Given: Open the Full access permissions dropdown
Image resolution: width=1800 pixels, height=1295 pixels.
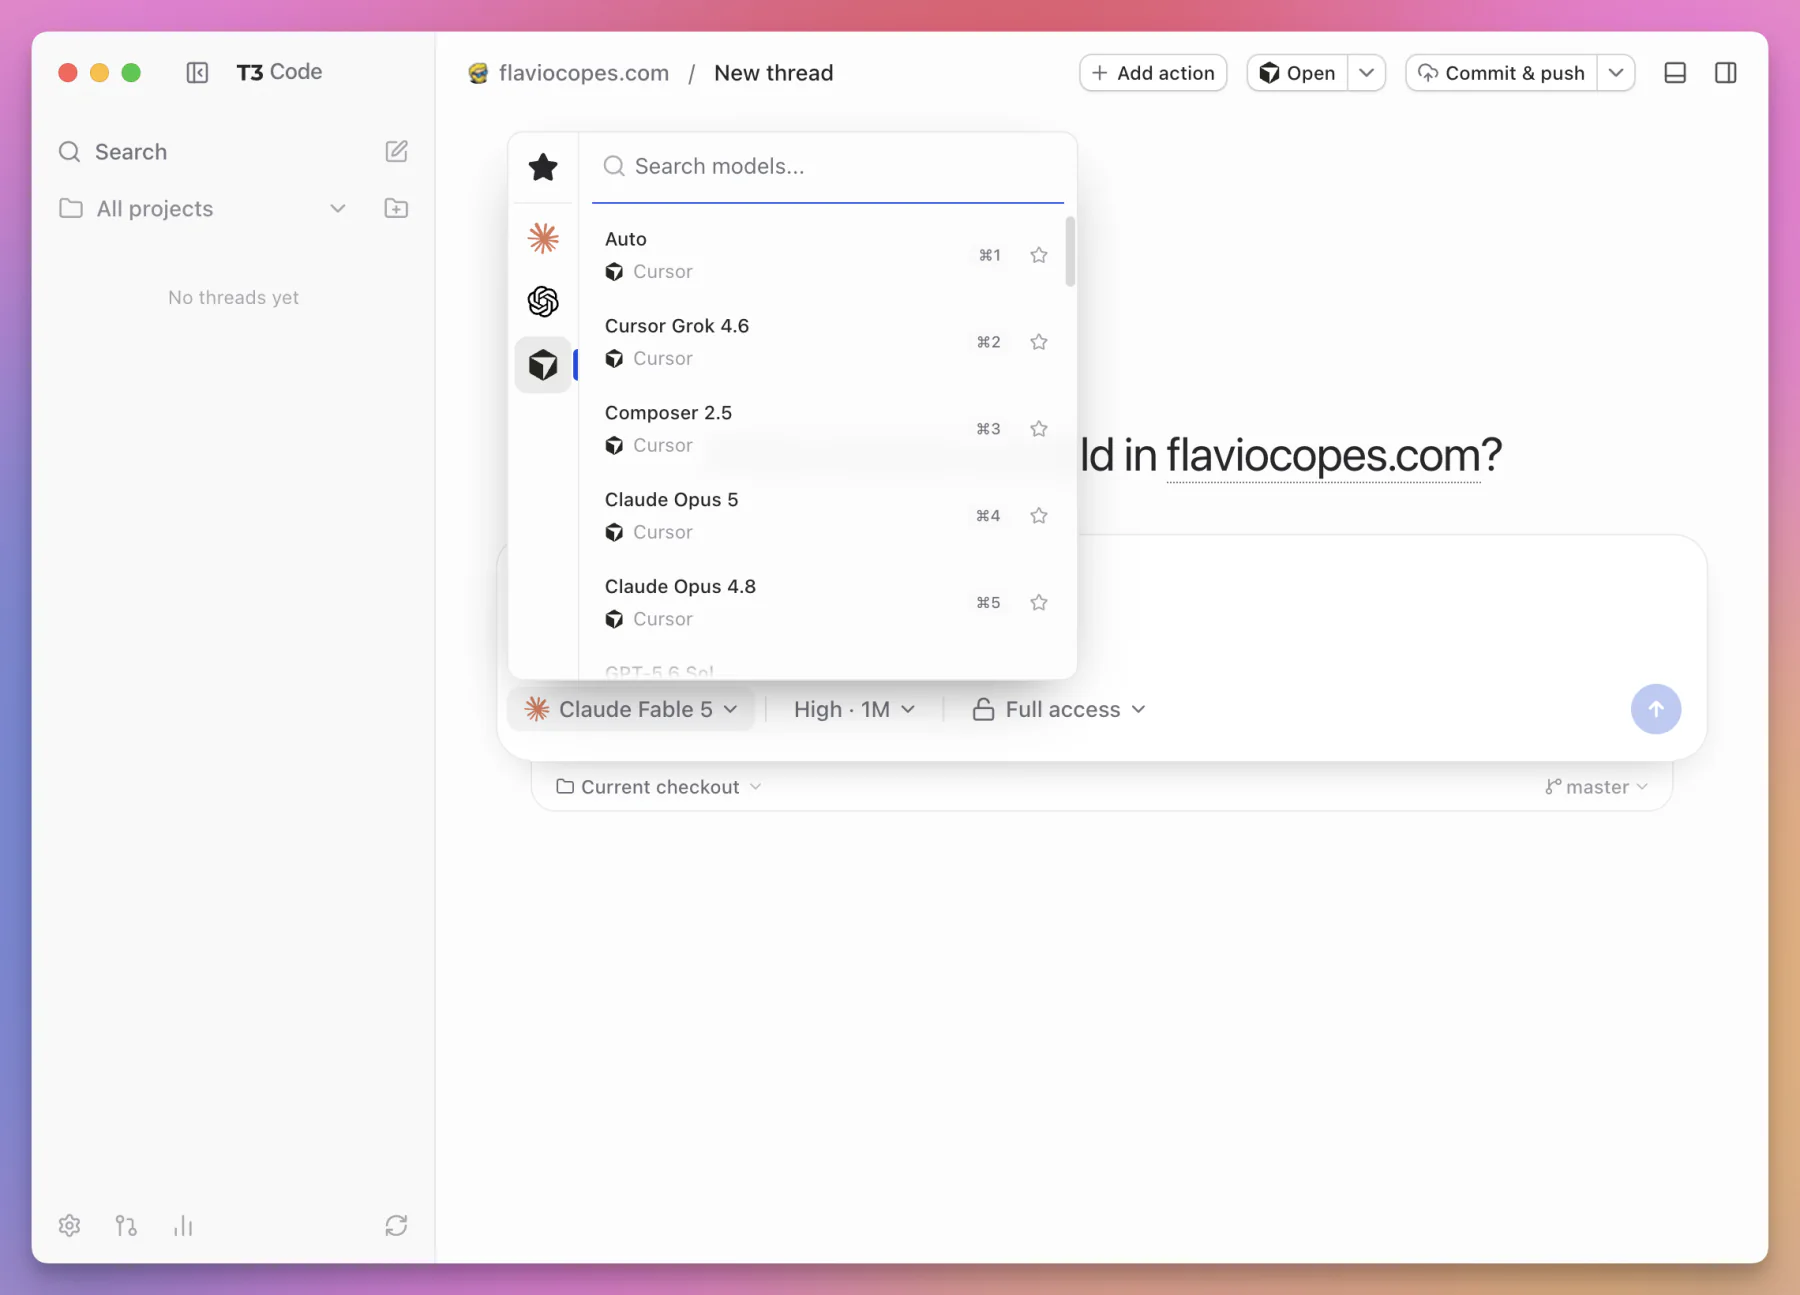Looking at the screenshot, I should tap(1059, 709).
